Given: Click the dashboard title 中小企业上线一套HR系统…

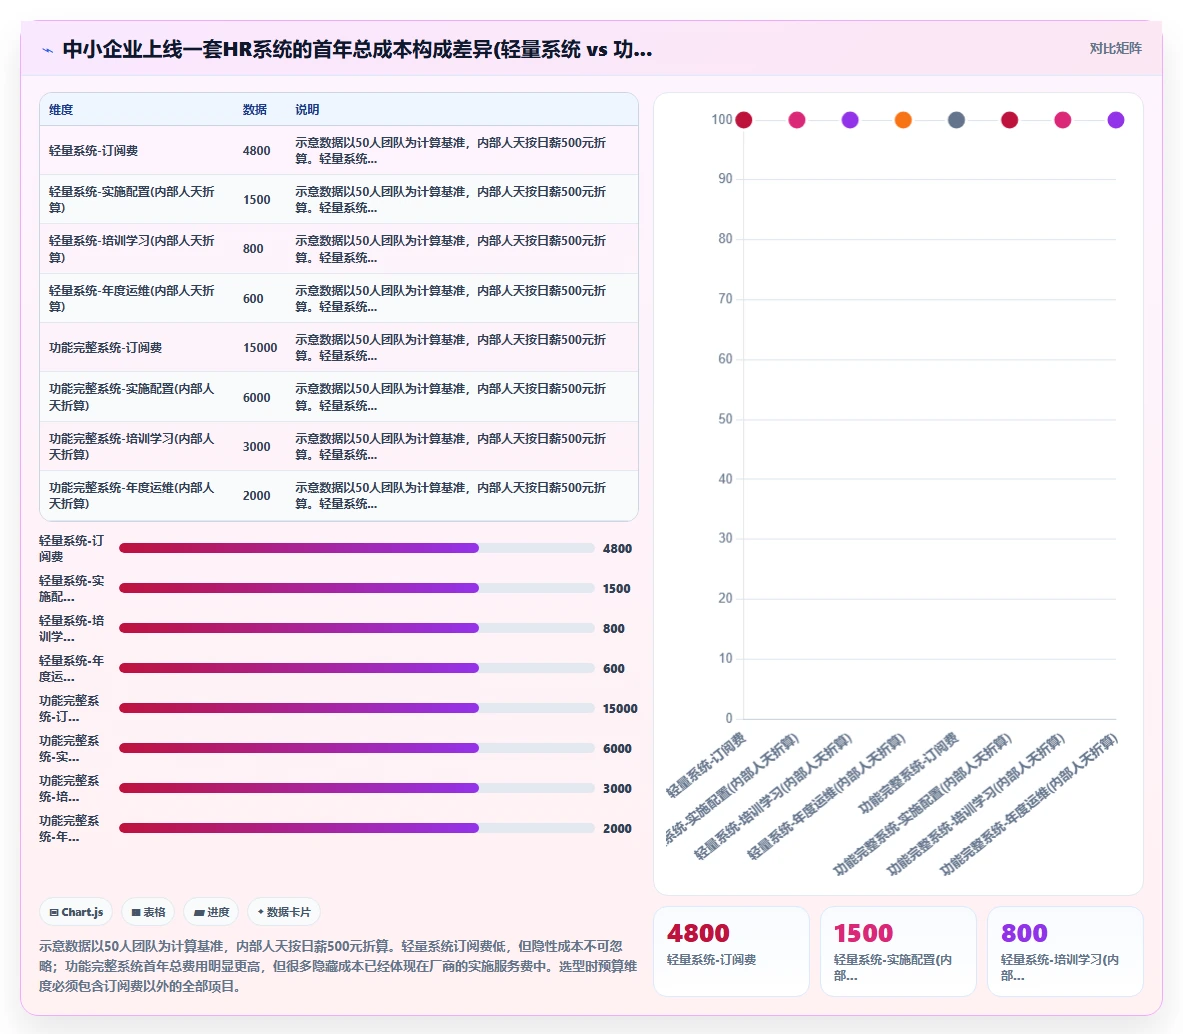Looking at the screenshot, I should [x=358, y=50].
